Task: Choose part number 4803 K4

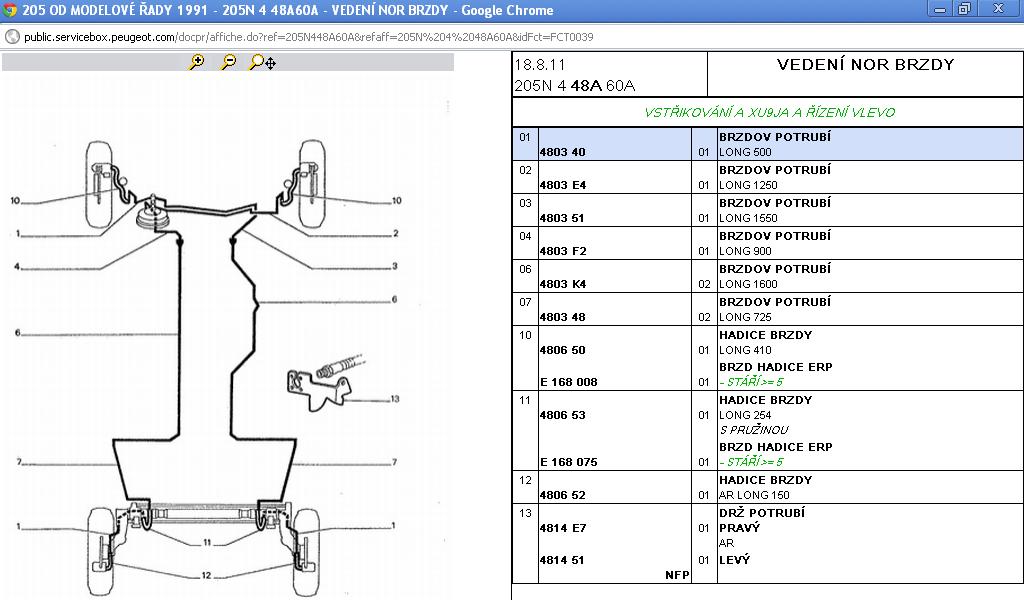Action: tap(562, 284)
